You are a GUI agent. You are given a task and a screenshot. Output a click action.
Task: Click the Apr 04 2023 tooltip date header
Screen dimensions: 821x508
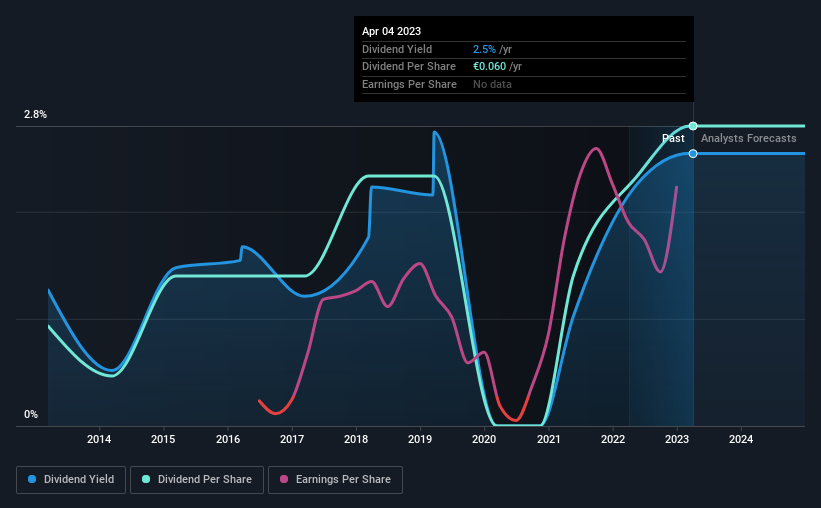391,31
